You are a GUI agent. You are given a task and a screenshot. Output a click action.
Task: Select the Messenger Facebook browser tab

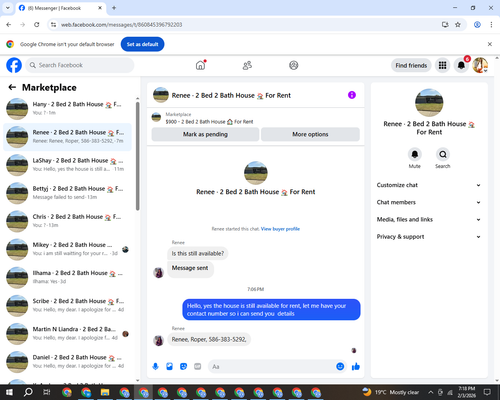coord(60,8)
